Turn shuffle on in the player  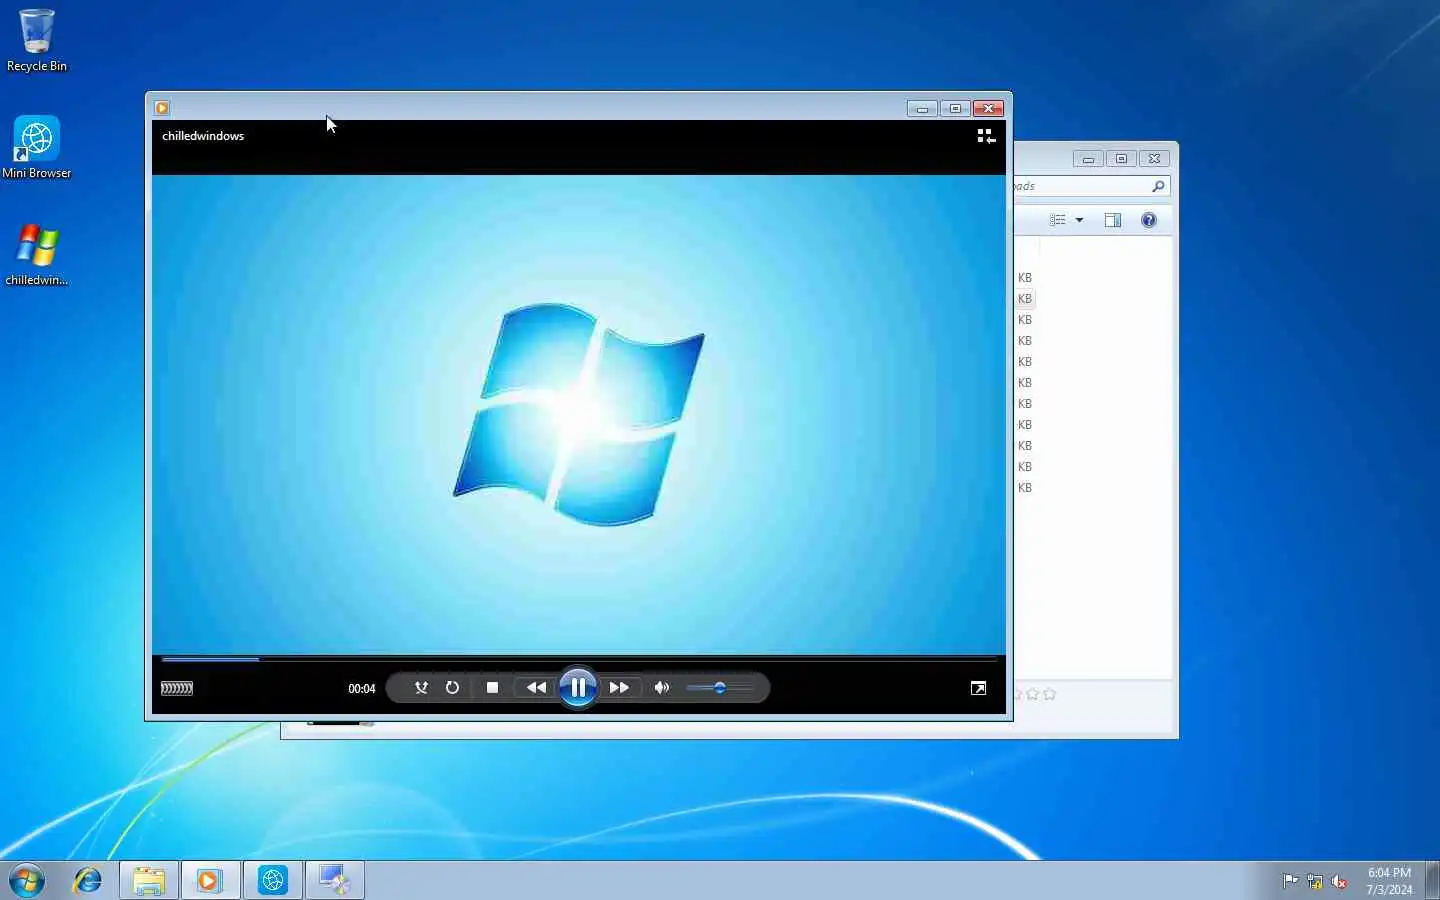pos(421,687)
